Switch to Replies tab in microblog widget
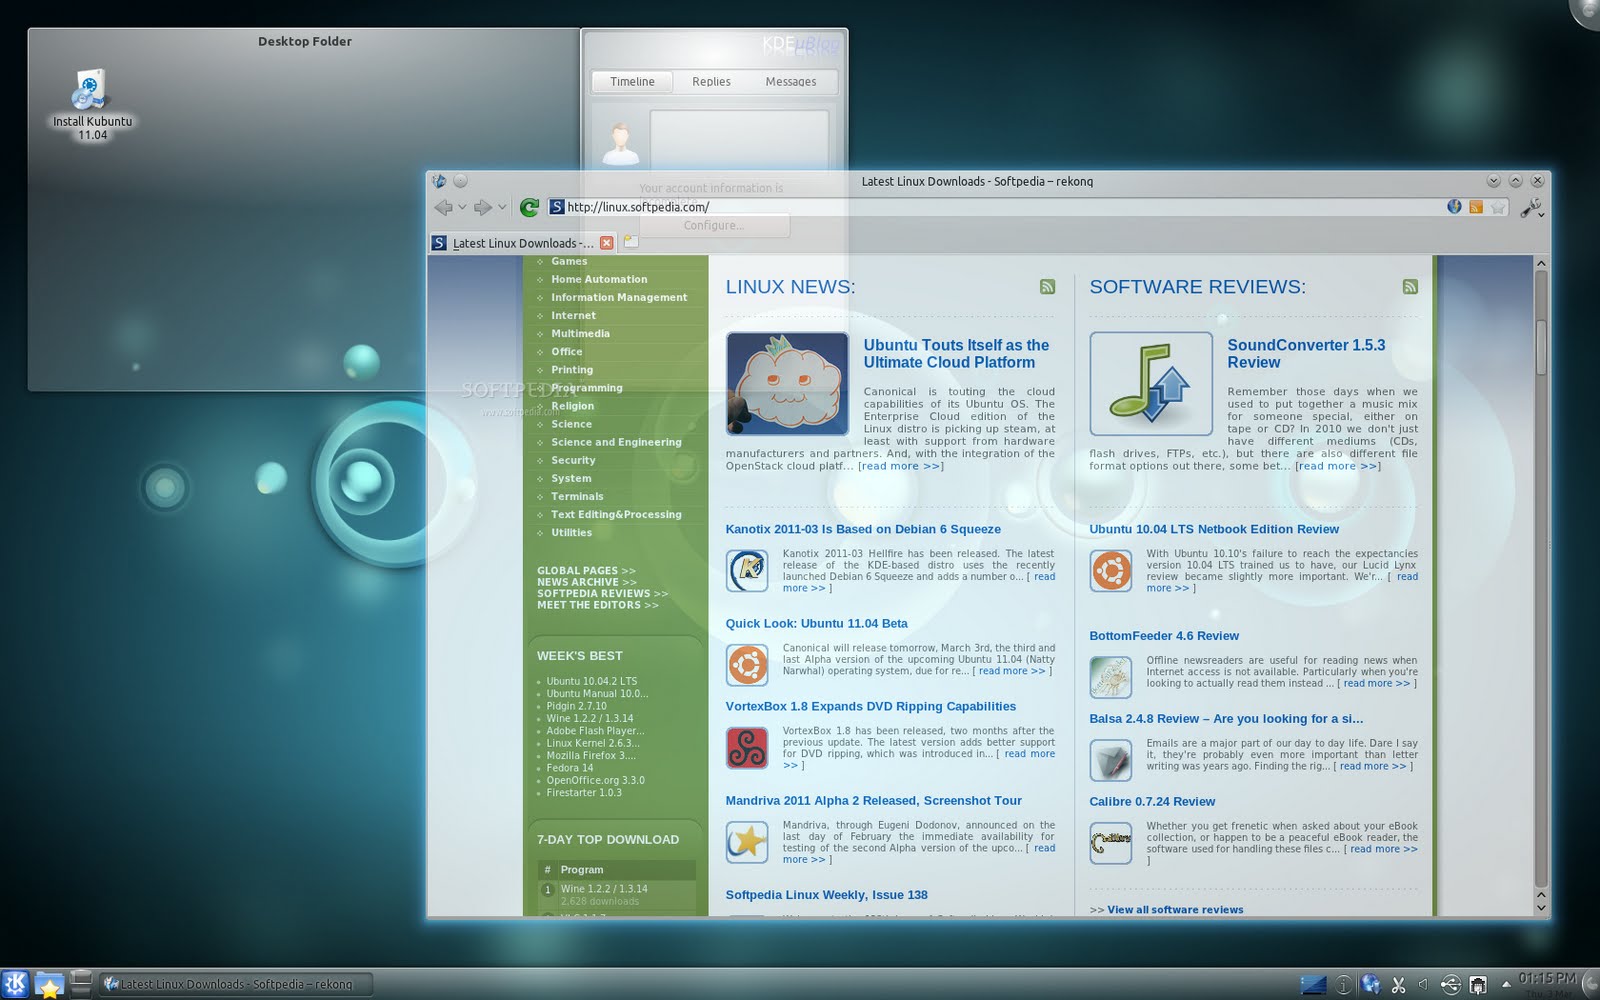 point(711,82)
